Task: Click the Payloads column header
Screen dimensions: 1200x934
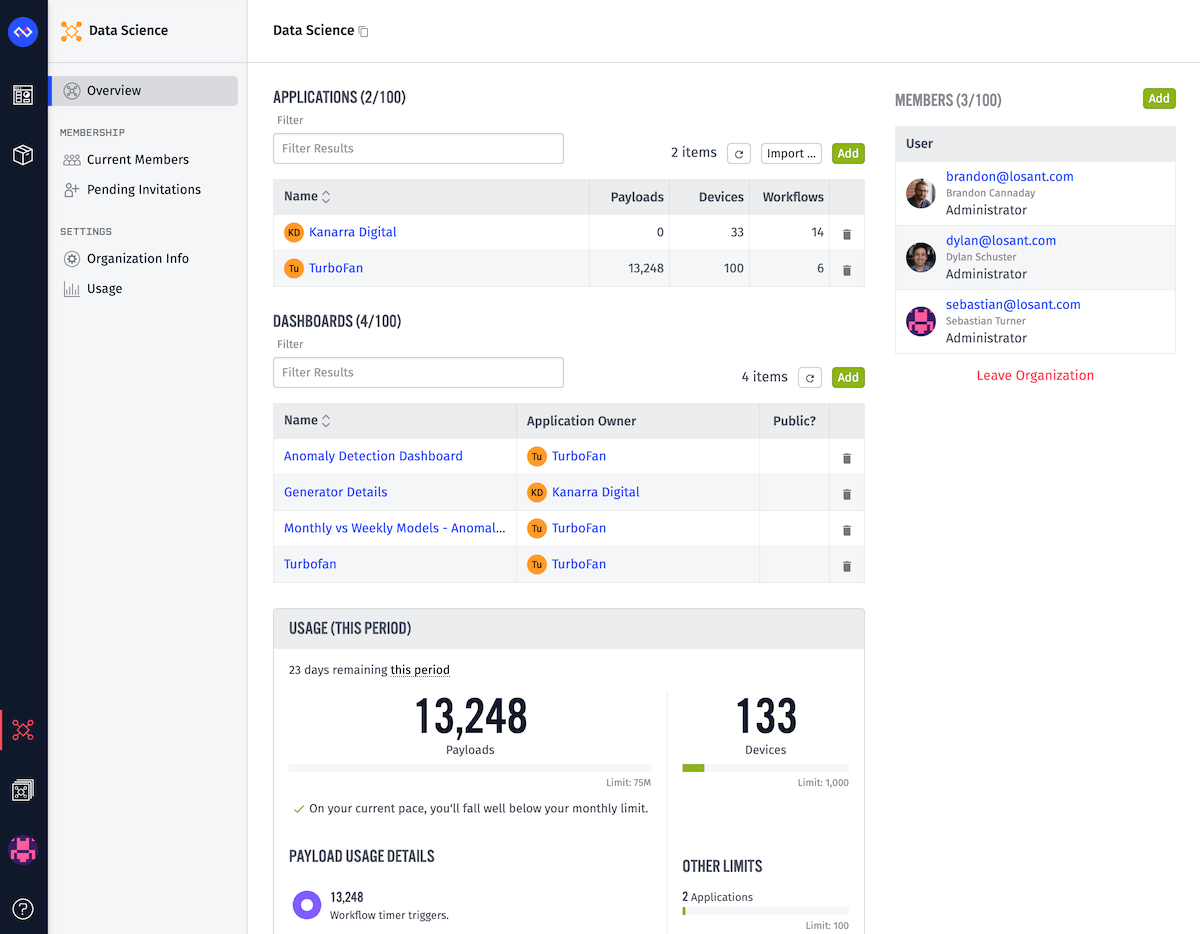Action: click(x=637, y=197)
